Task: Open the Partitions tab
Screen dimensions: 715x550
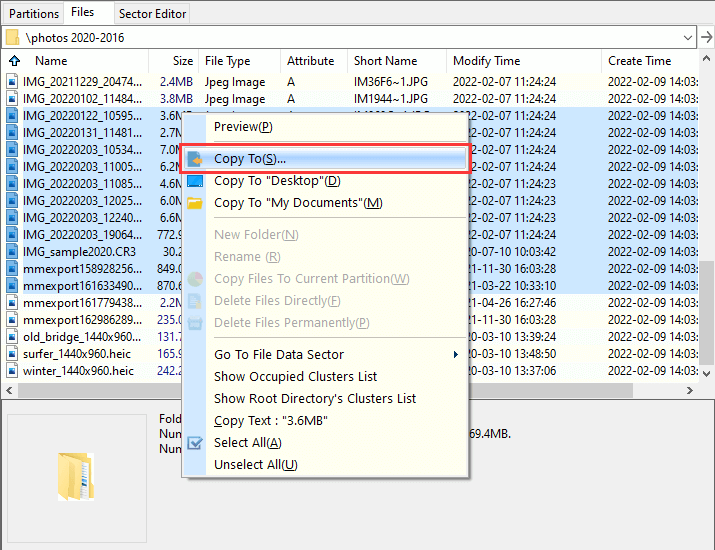Action: click(x=34, y=14)
